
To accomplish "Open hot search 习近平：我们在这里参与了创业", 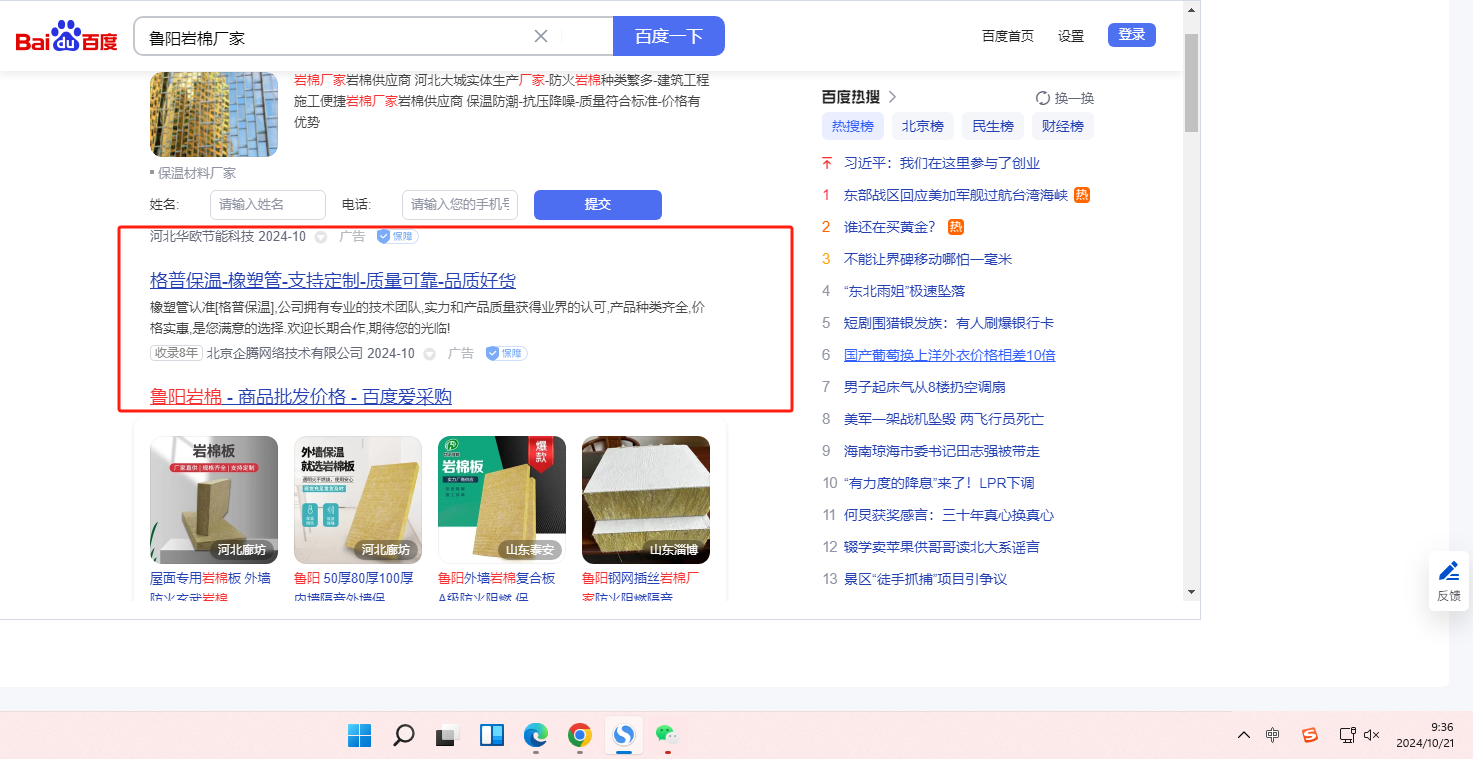I will (942, 163).
